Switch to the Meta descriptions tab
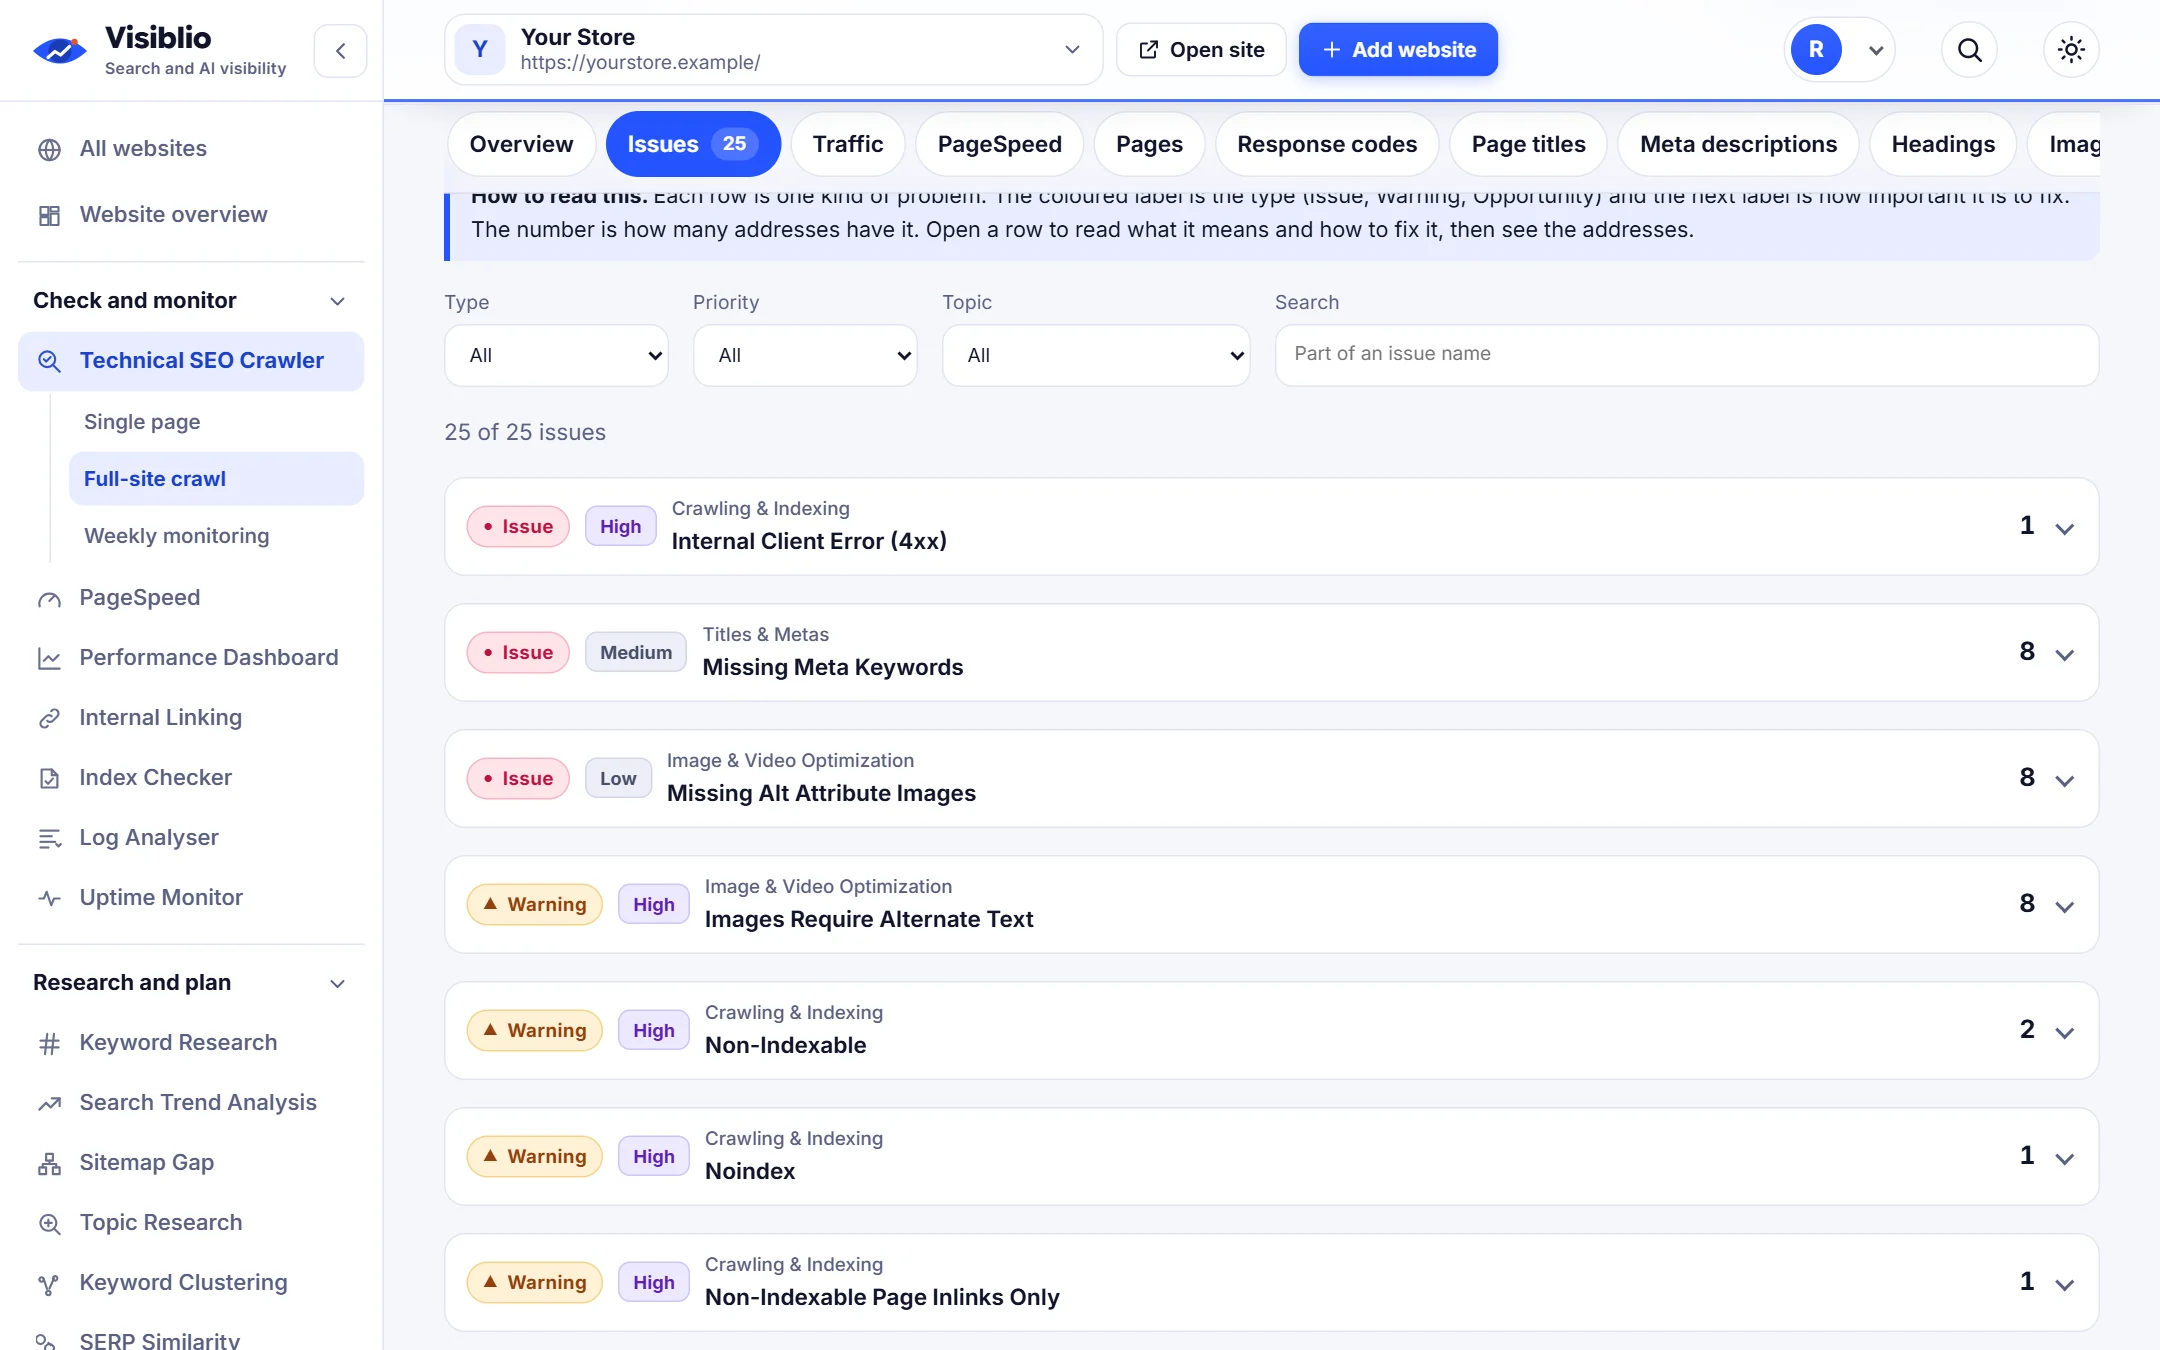Viewport: 2160px width, 1350px height. (x=1738, y=144)
